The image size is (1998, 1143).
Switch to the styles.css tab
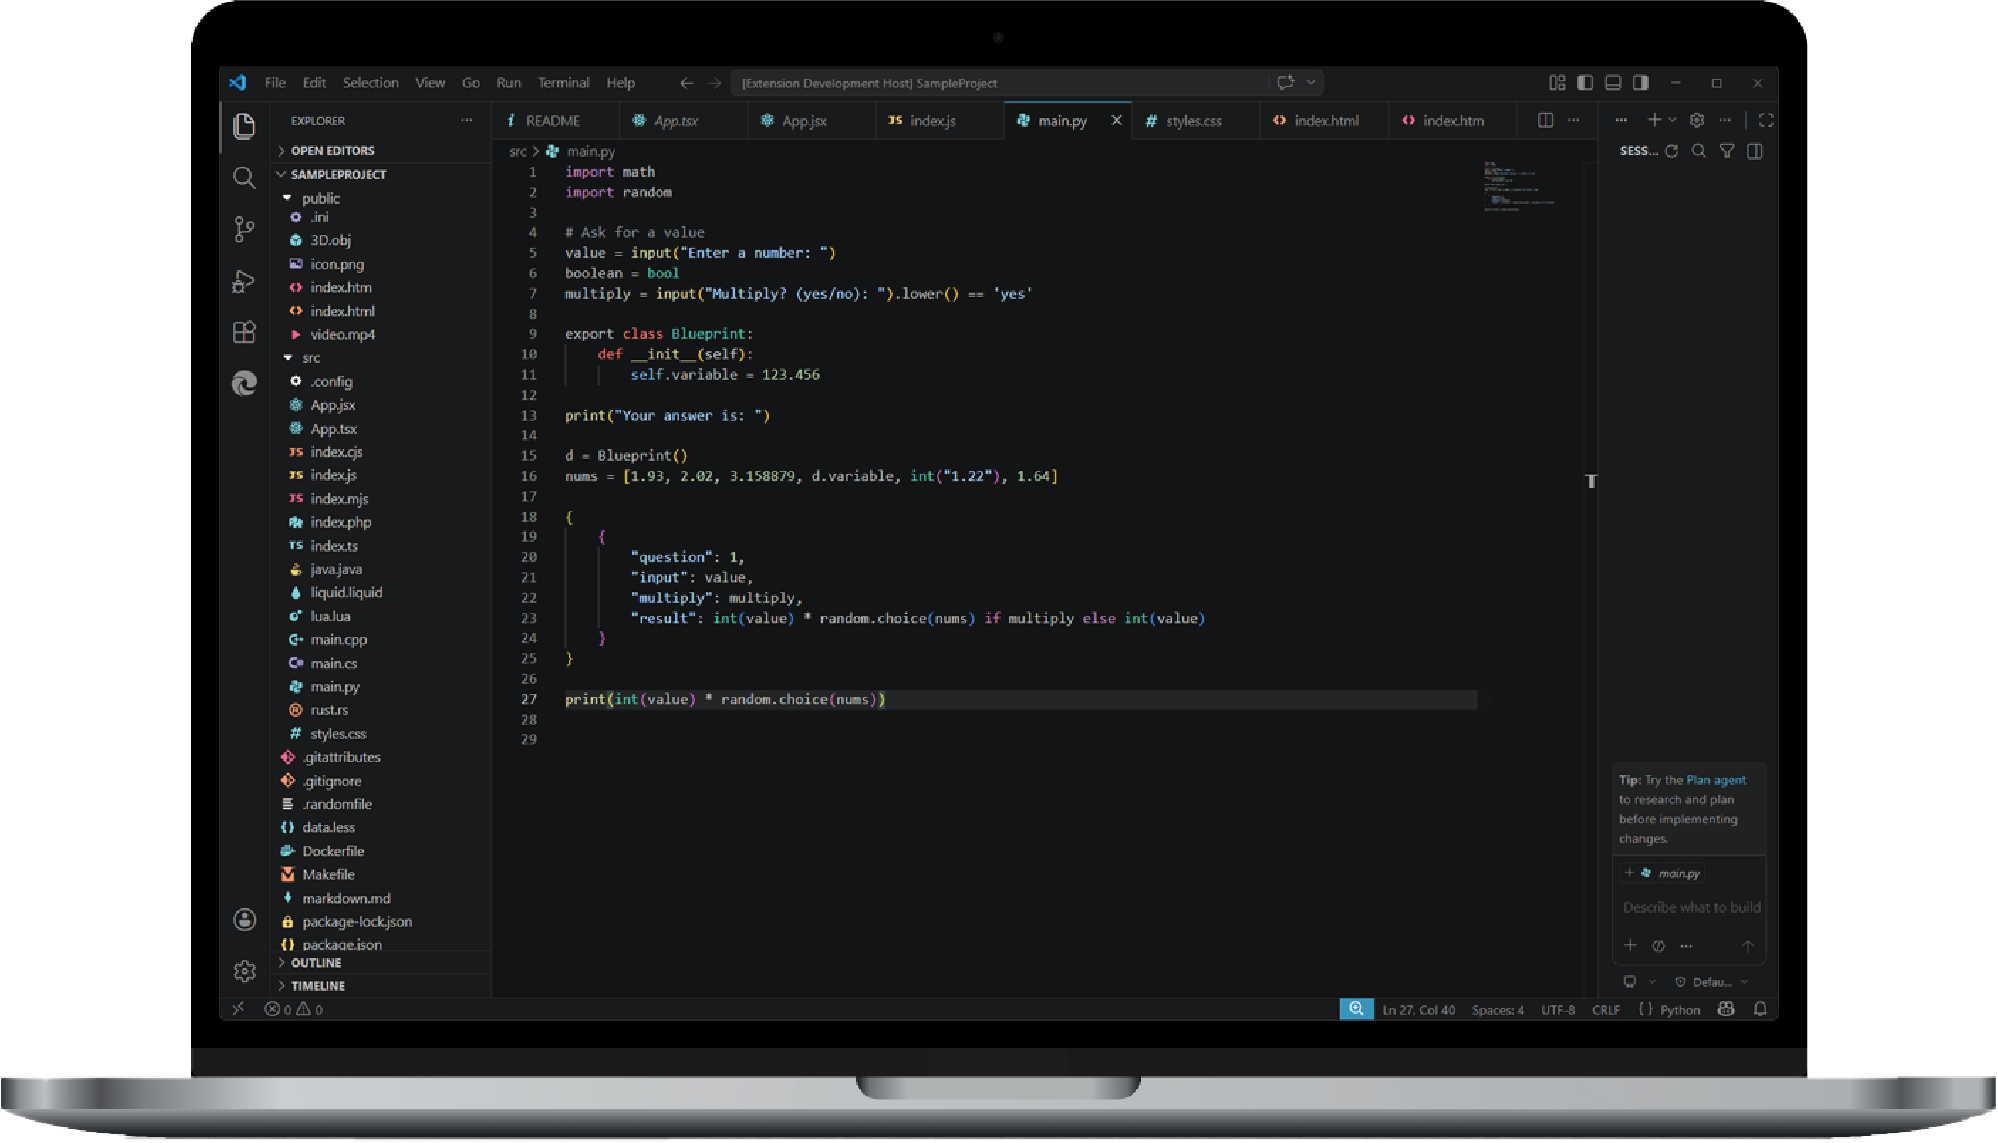(1193, 121)
